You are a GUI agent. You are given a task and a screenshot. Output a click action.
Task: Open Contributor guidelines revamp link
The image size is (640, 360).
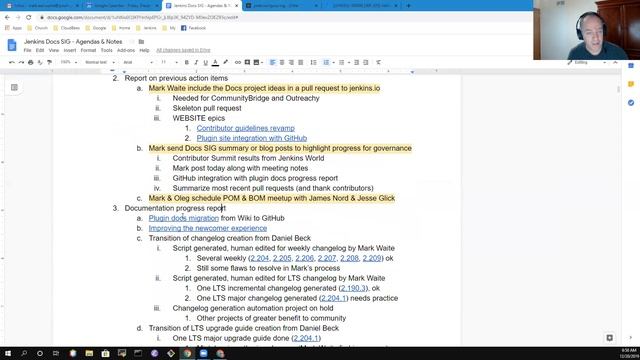pyautogui.click(x=246, y=128)
